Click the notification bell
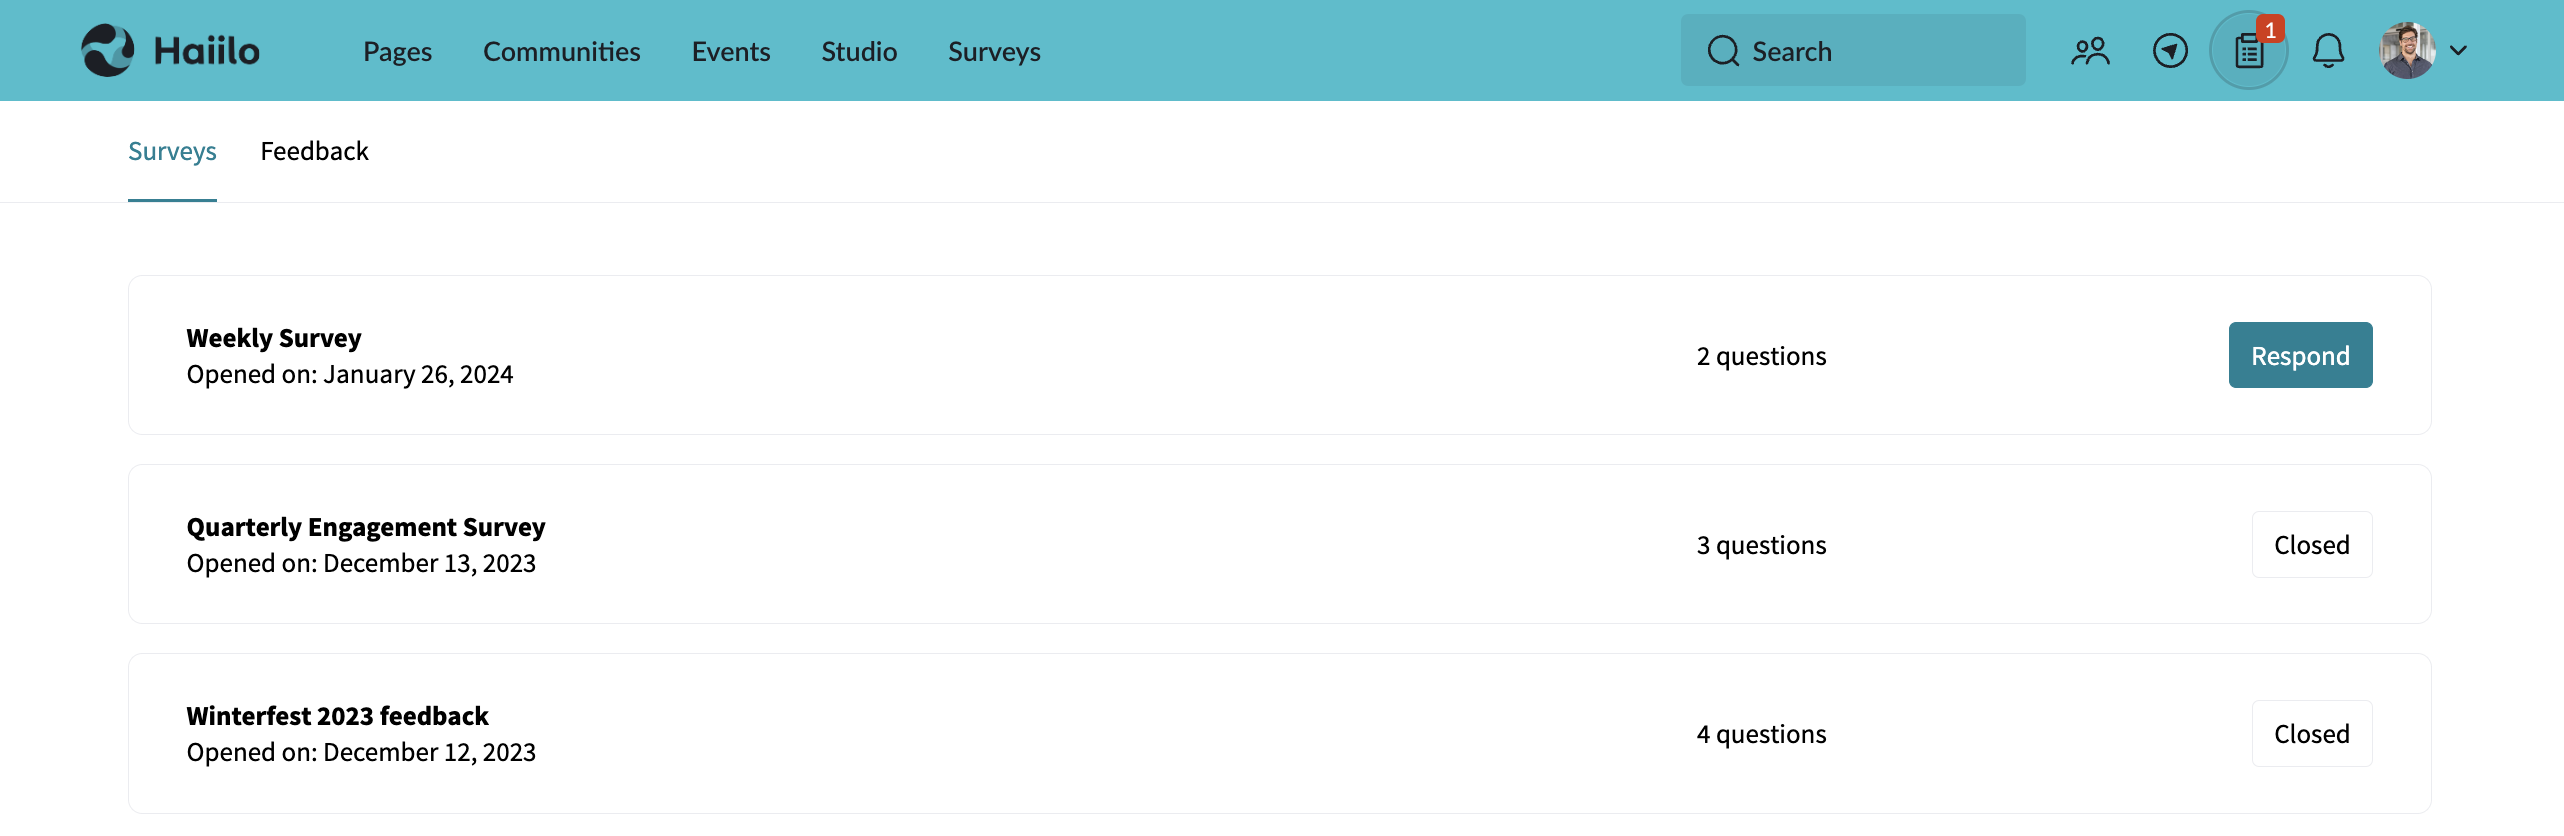 point(2329,50)
